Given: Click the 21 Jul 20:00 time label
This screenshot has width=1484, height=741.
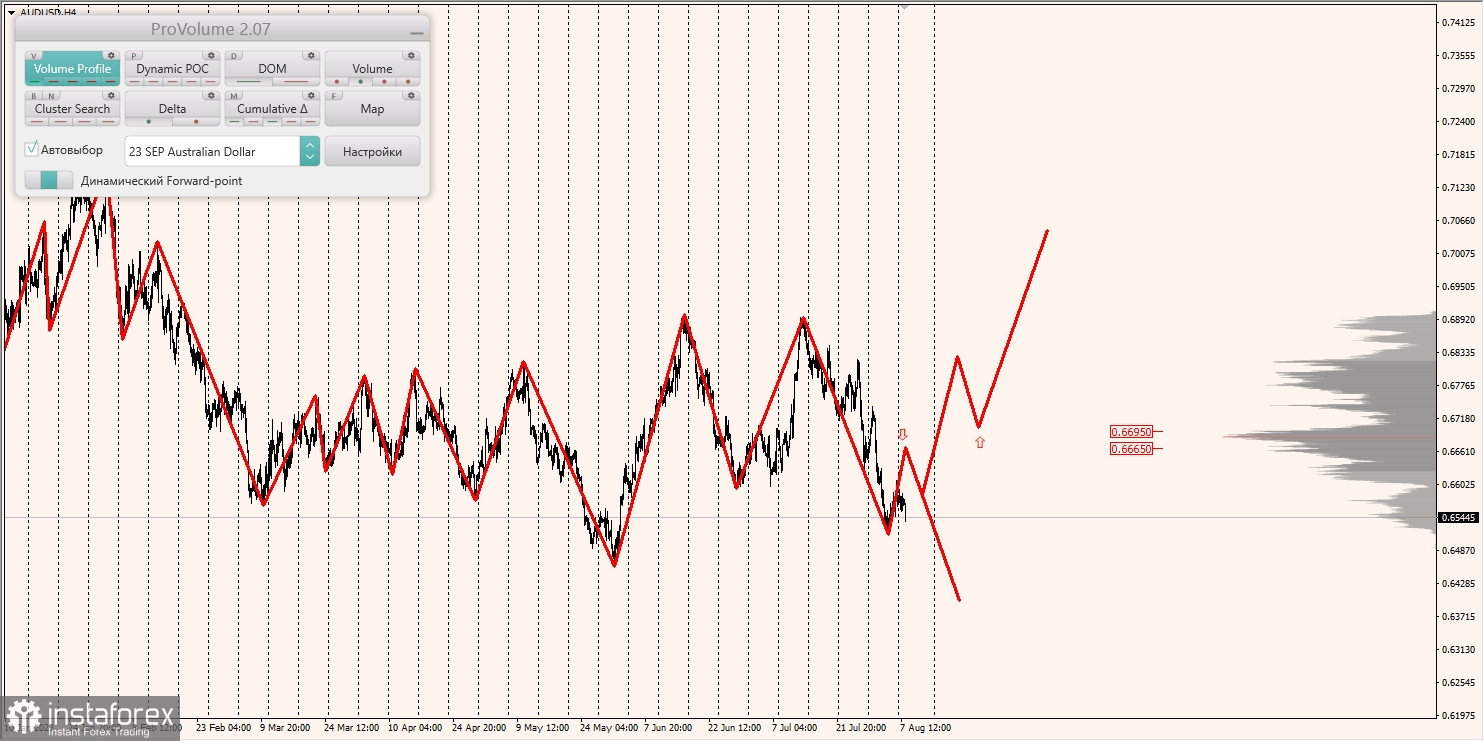Looking at the screenshot, I should coord(861,728).
